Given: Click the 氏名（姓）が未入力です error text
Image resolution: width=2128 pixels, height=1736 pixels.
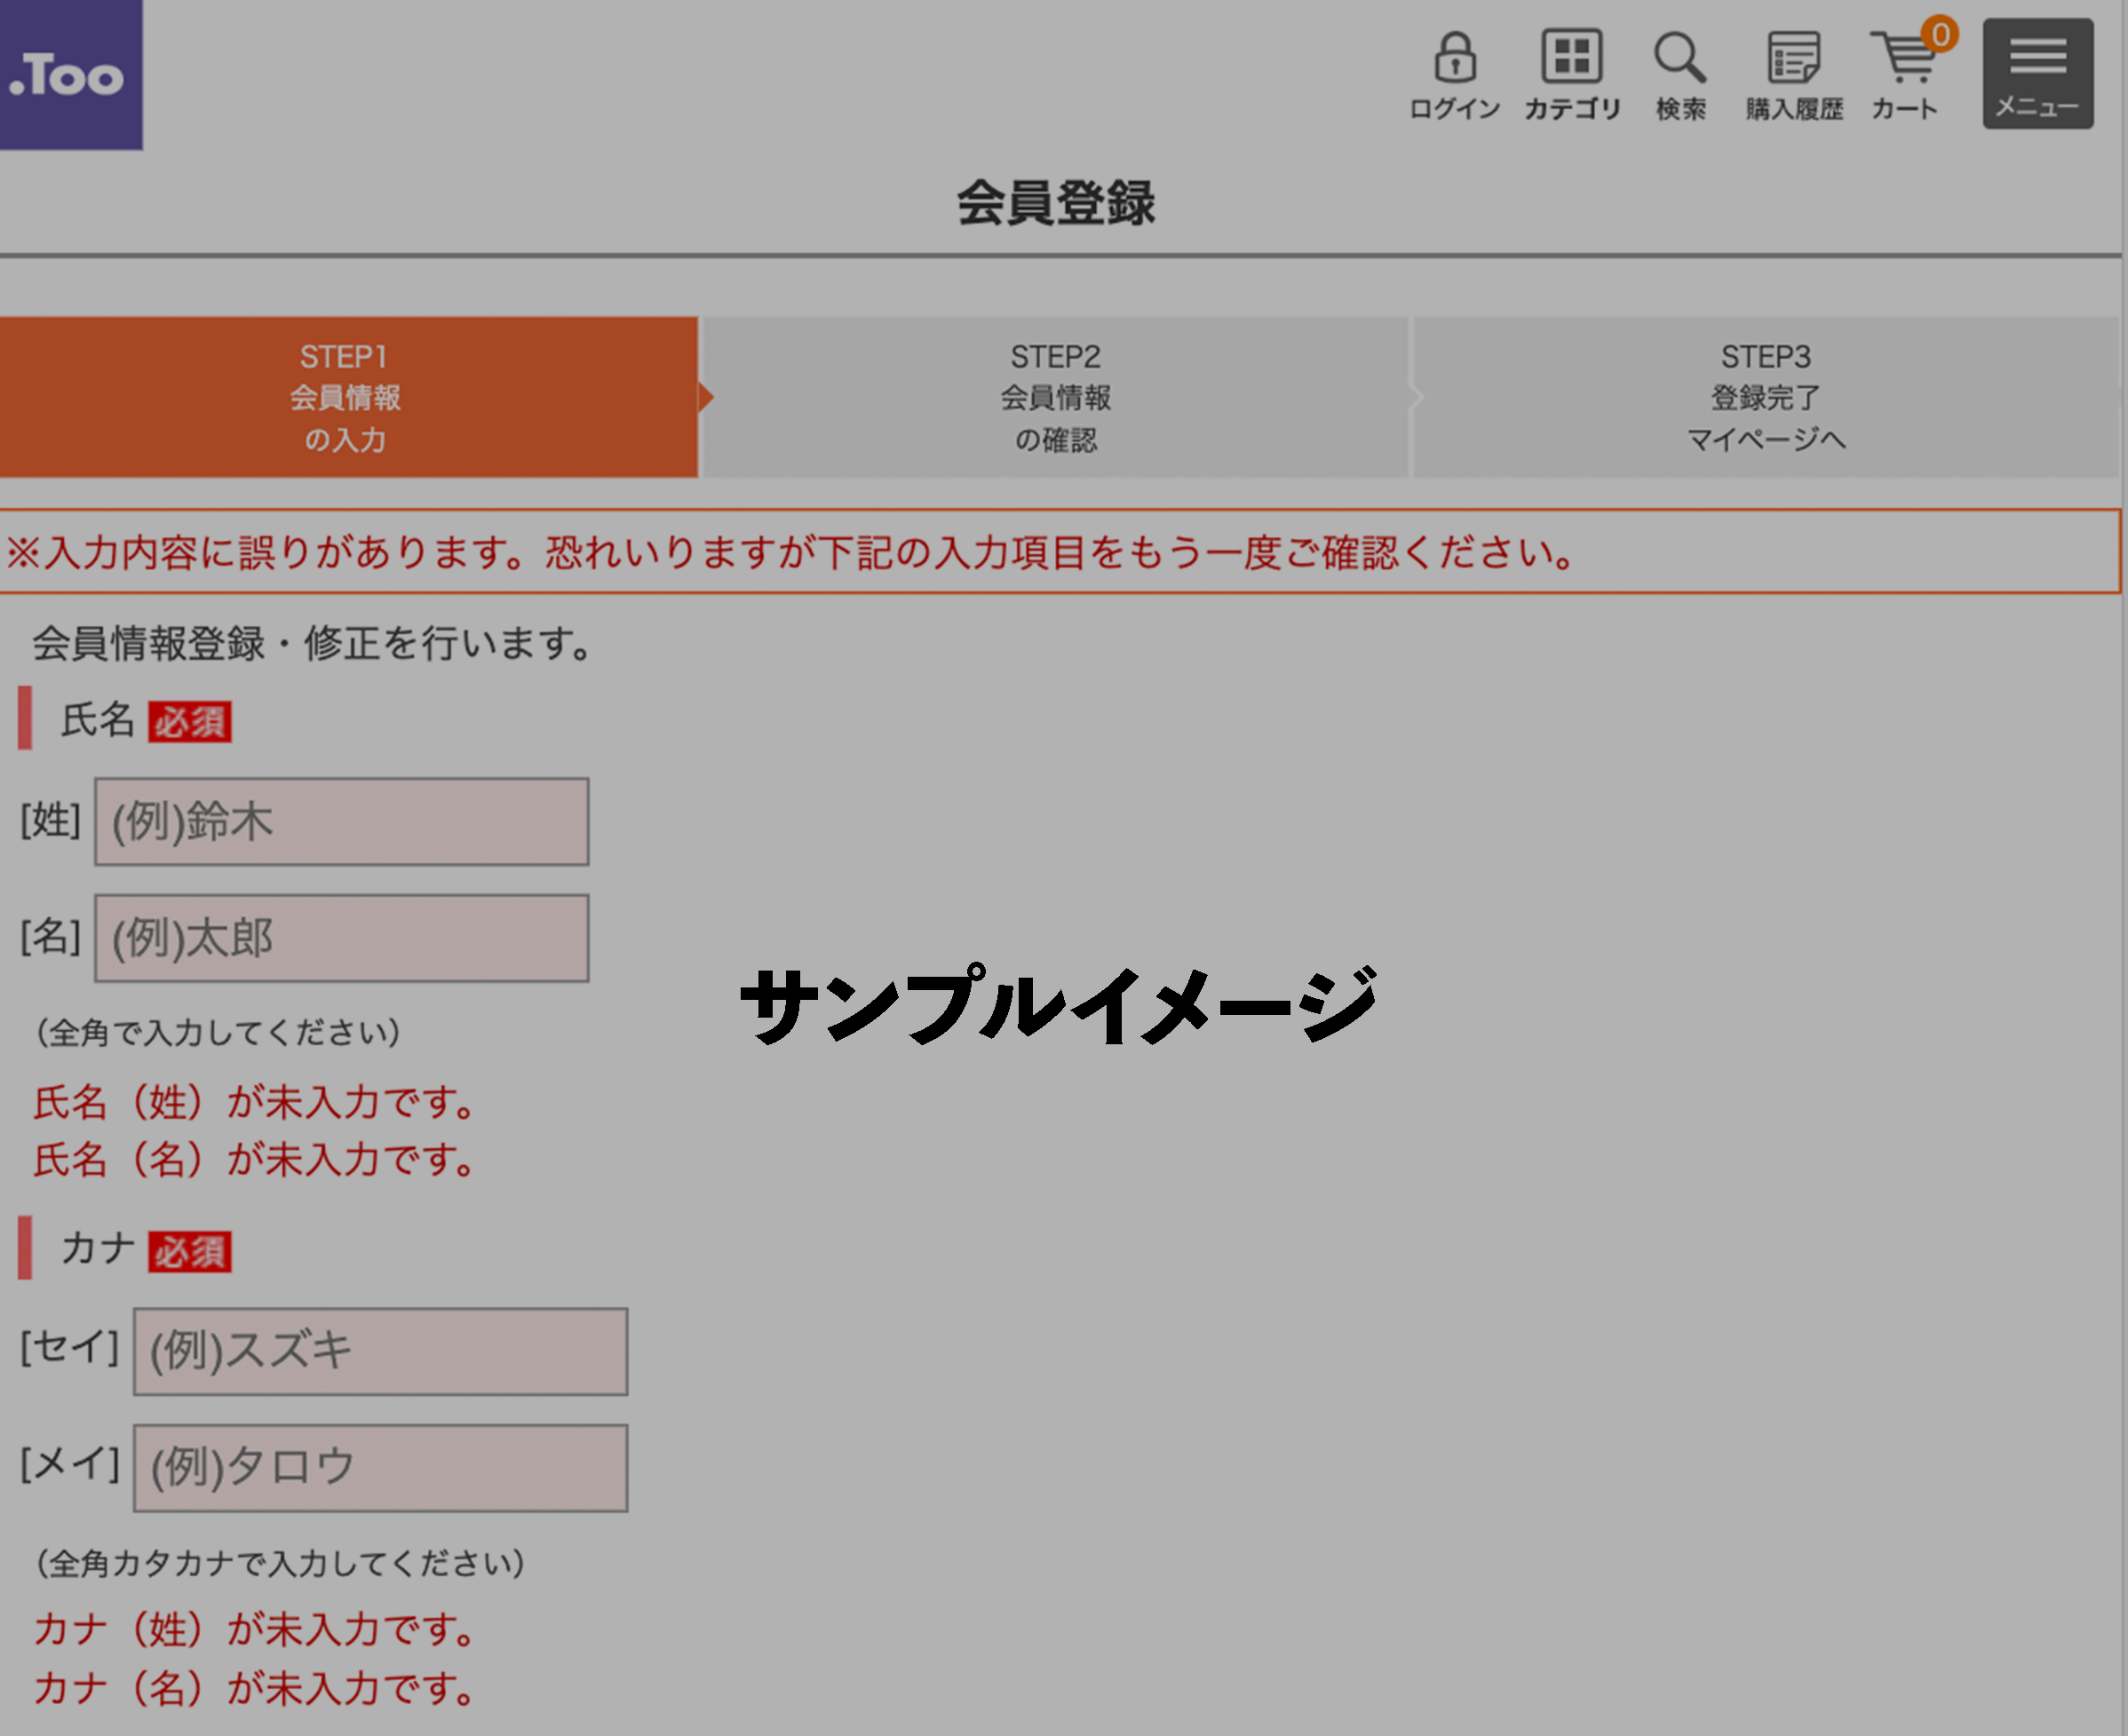Looking at the screenshot, I should (255, 1102).
